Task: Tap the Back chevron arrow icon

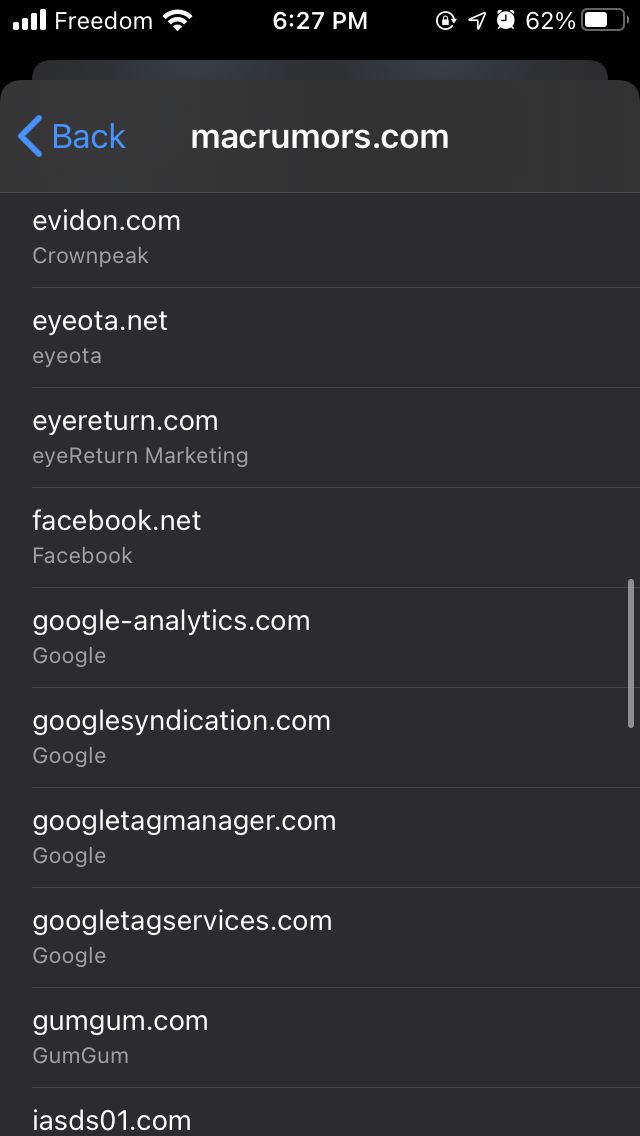Action: pos(30,136)
